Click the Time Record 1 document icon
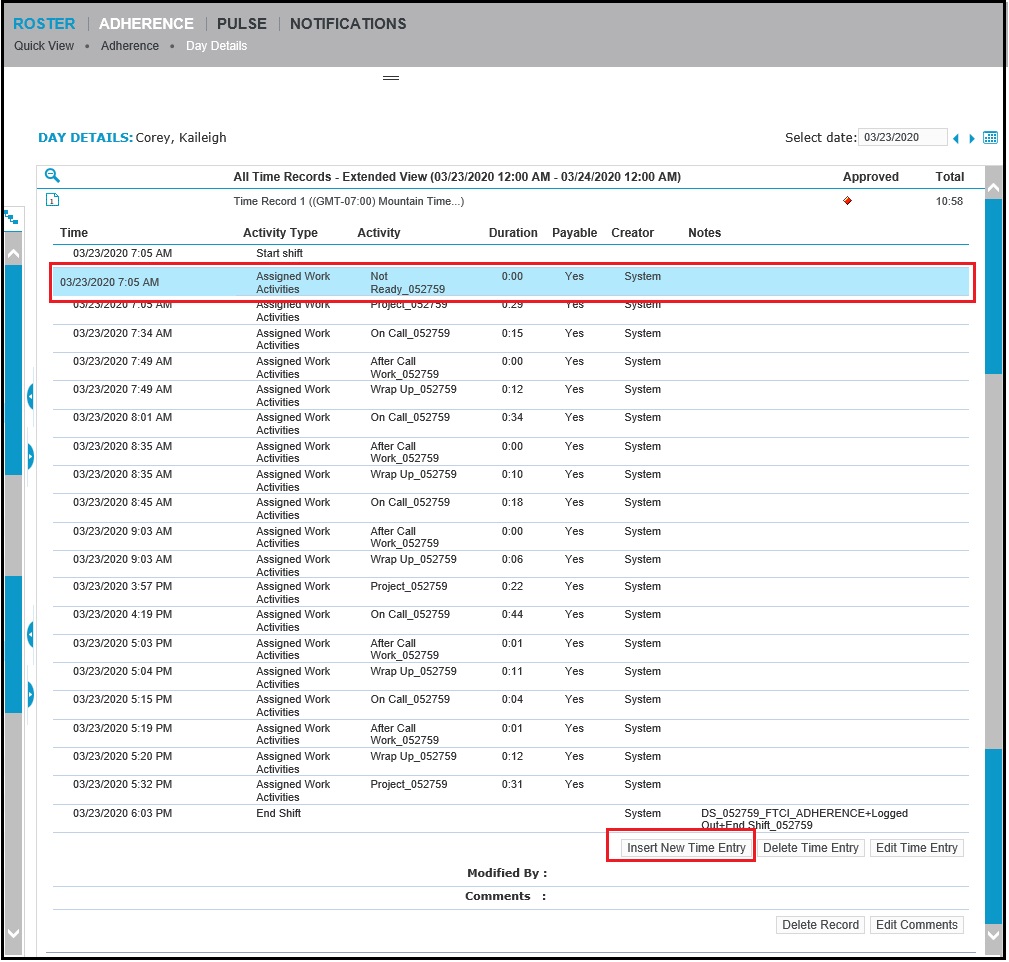Image resolution: width=1009 pixels, height=962 pixels. pos(52,200)
